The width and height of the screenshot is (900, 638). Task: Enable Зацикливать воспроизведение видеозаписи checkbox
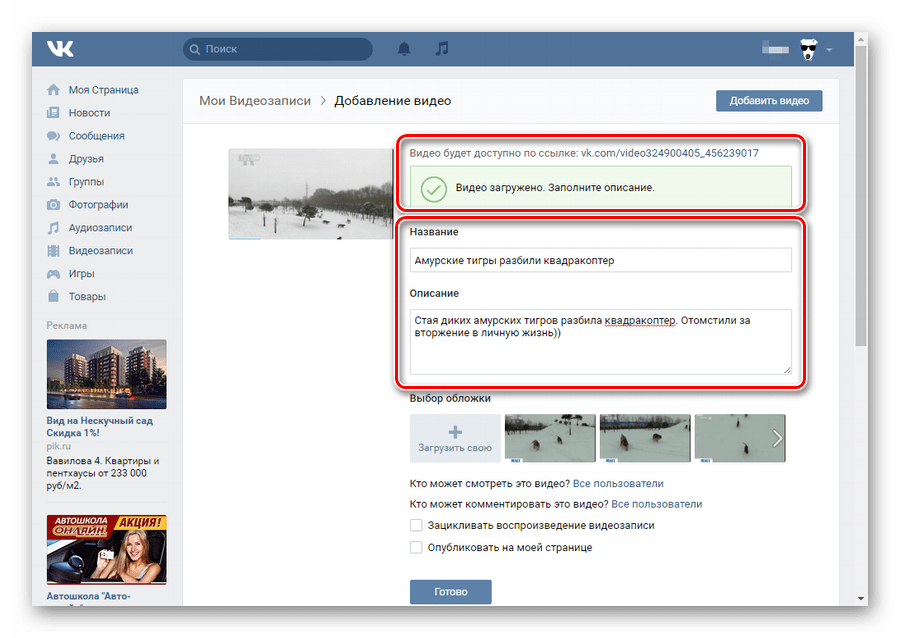coord(416,525)
